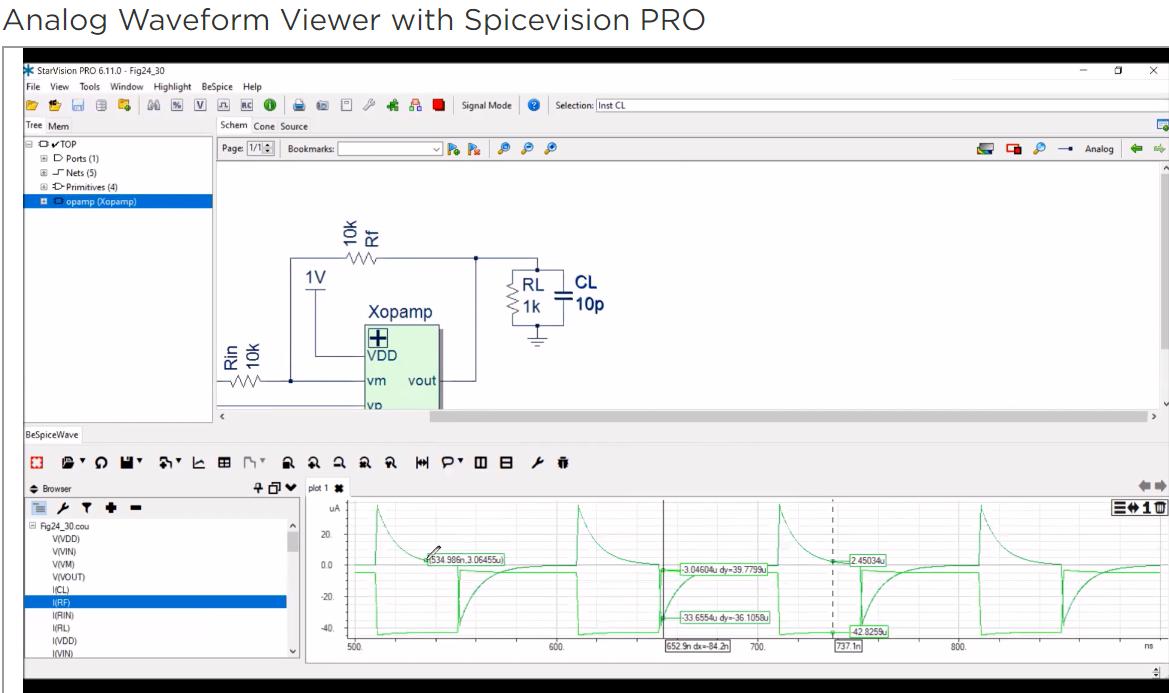
Task: Click the horizontal split layout icon
Action: pos(506,463)
